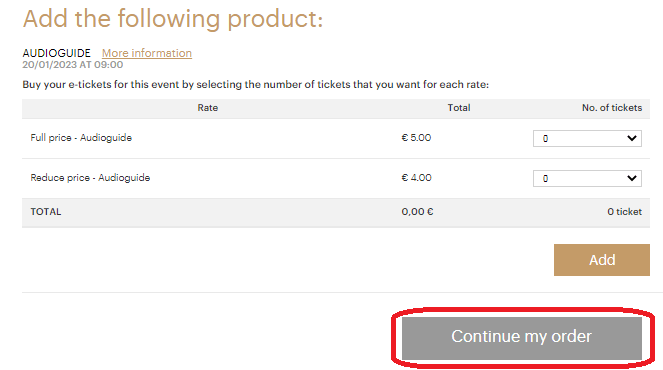Click the No. of tickets column header
This screenshot has height=370, width=663.
click(x=612, y=108)
